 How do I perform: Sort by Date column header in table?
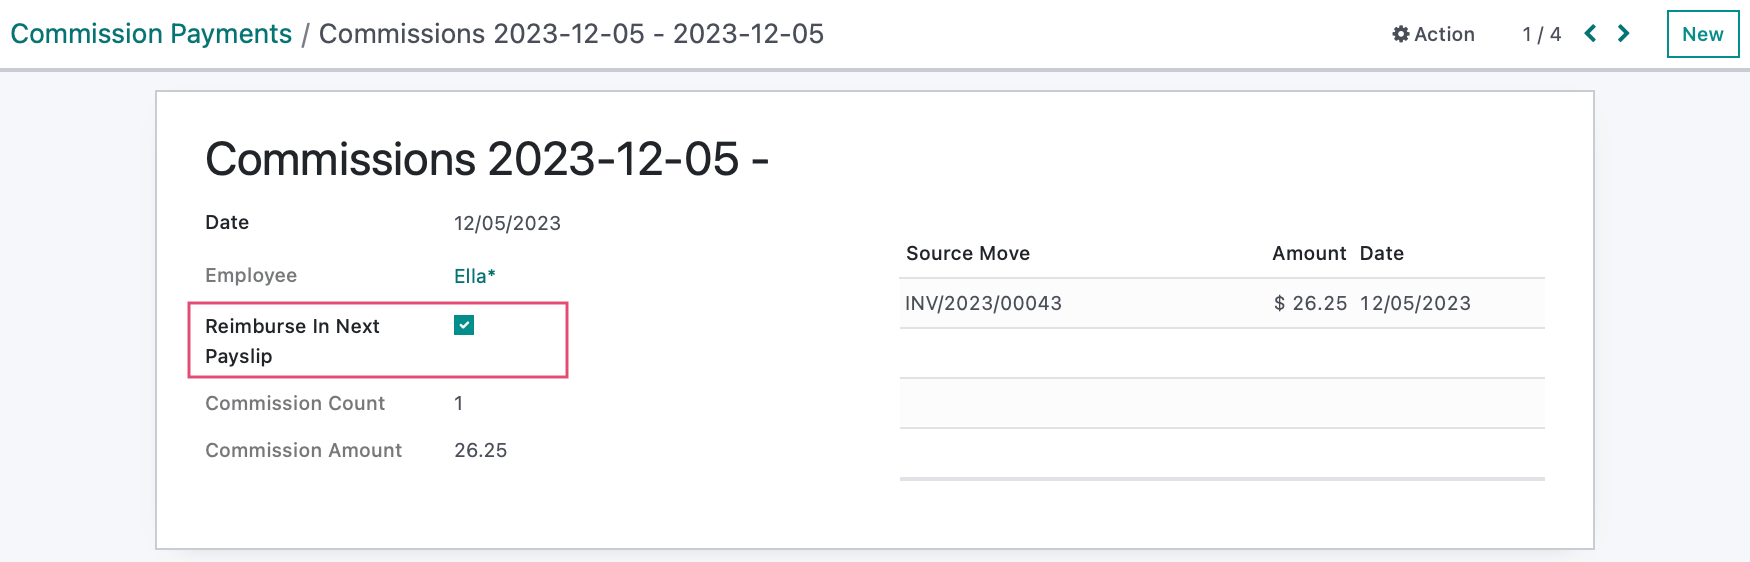point(1382,253)
